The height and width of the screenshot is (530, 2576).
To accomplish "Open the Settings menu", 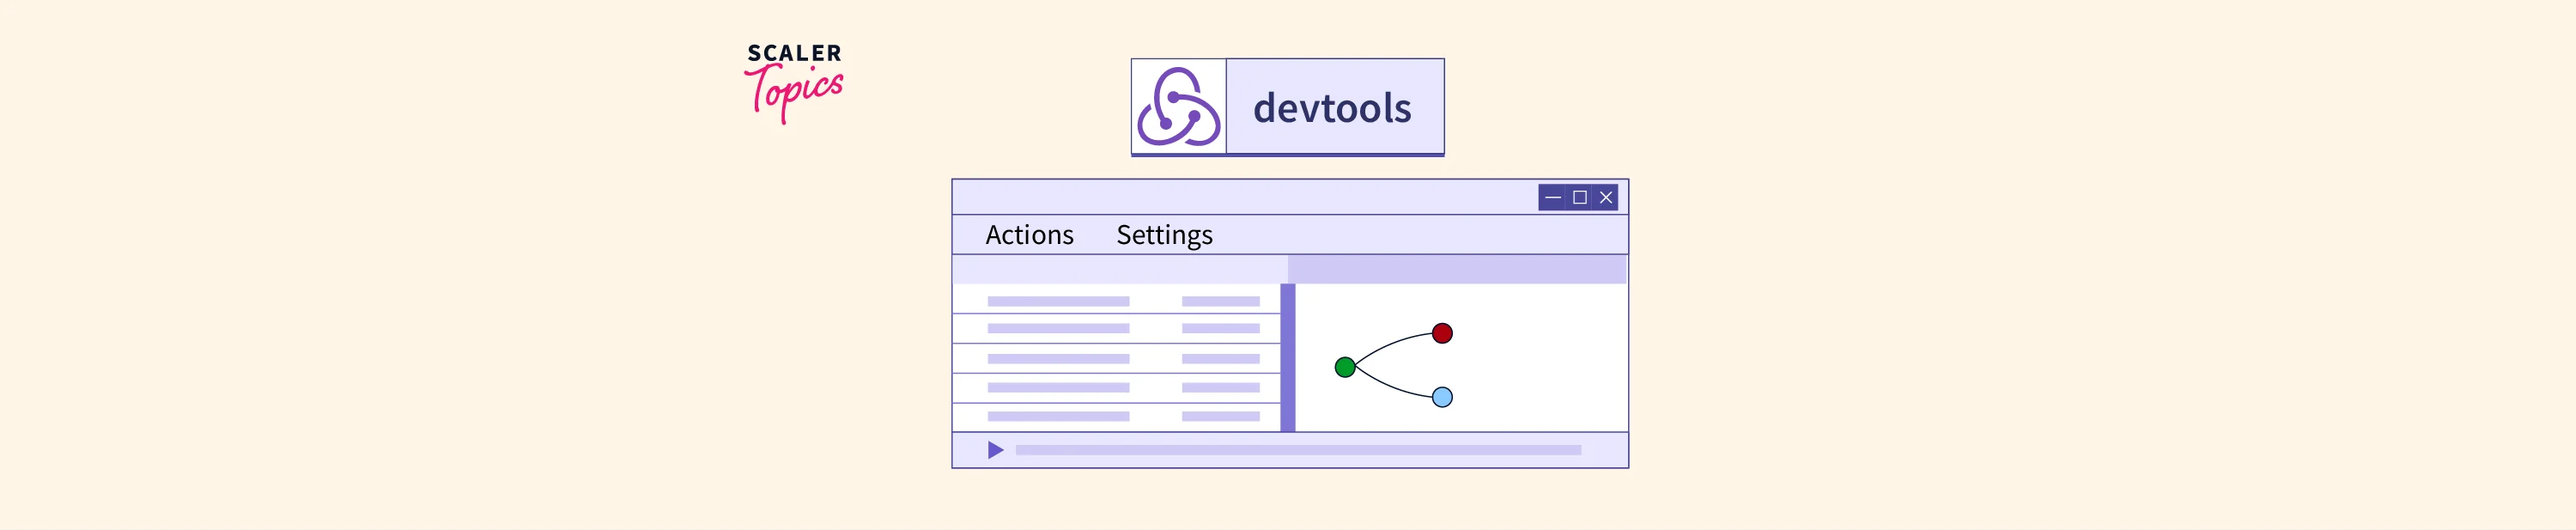I will tap(1164, 235).
